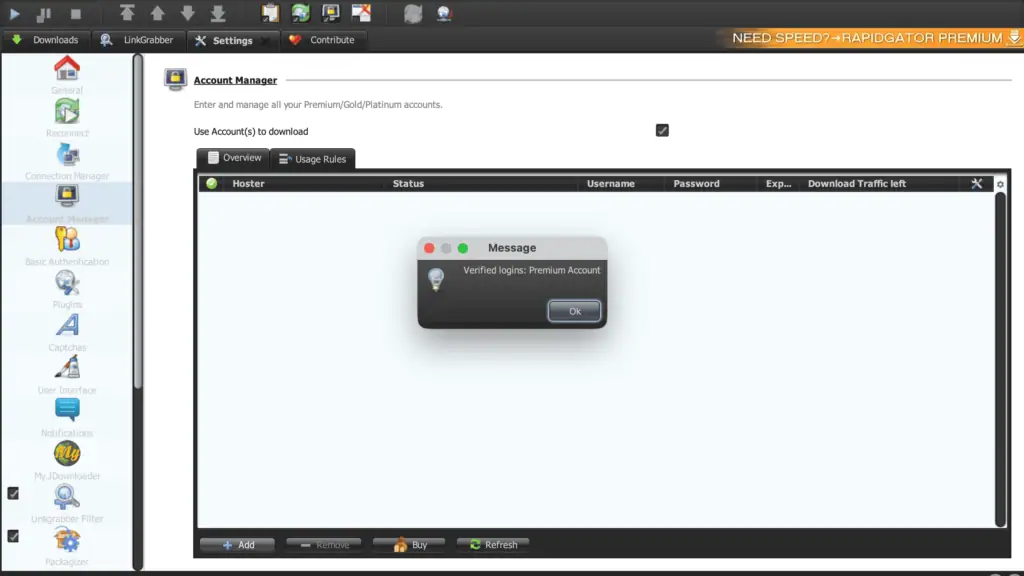The width and height of the screenshot is (1024, 576).
Task: Switch to Usage Rules tab
Action: click(313, 159)
